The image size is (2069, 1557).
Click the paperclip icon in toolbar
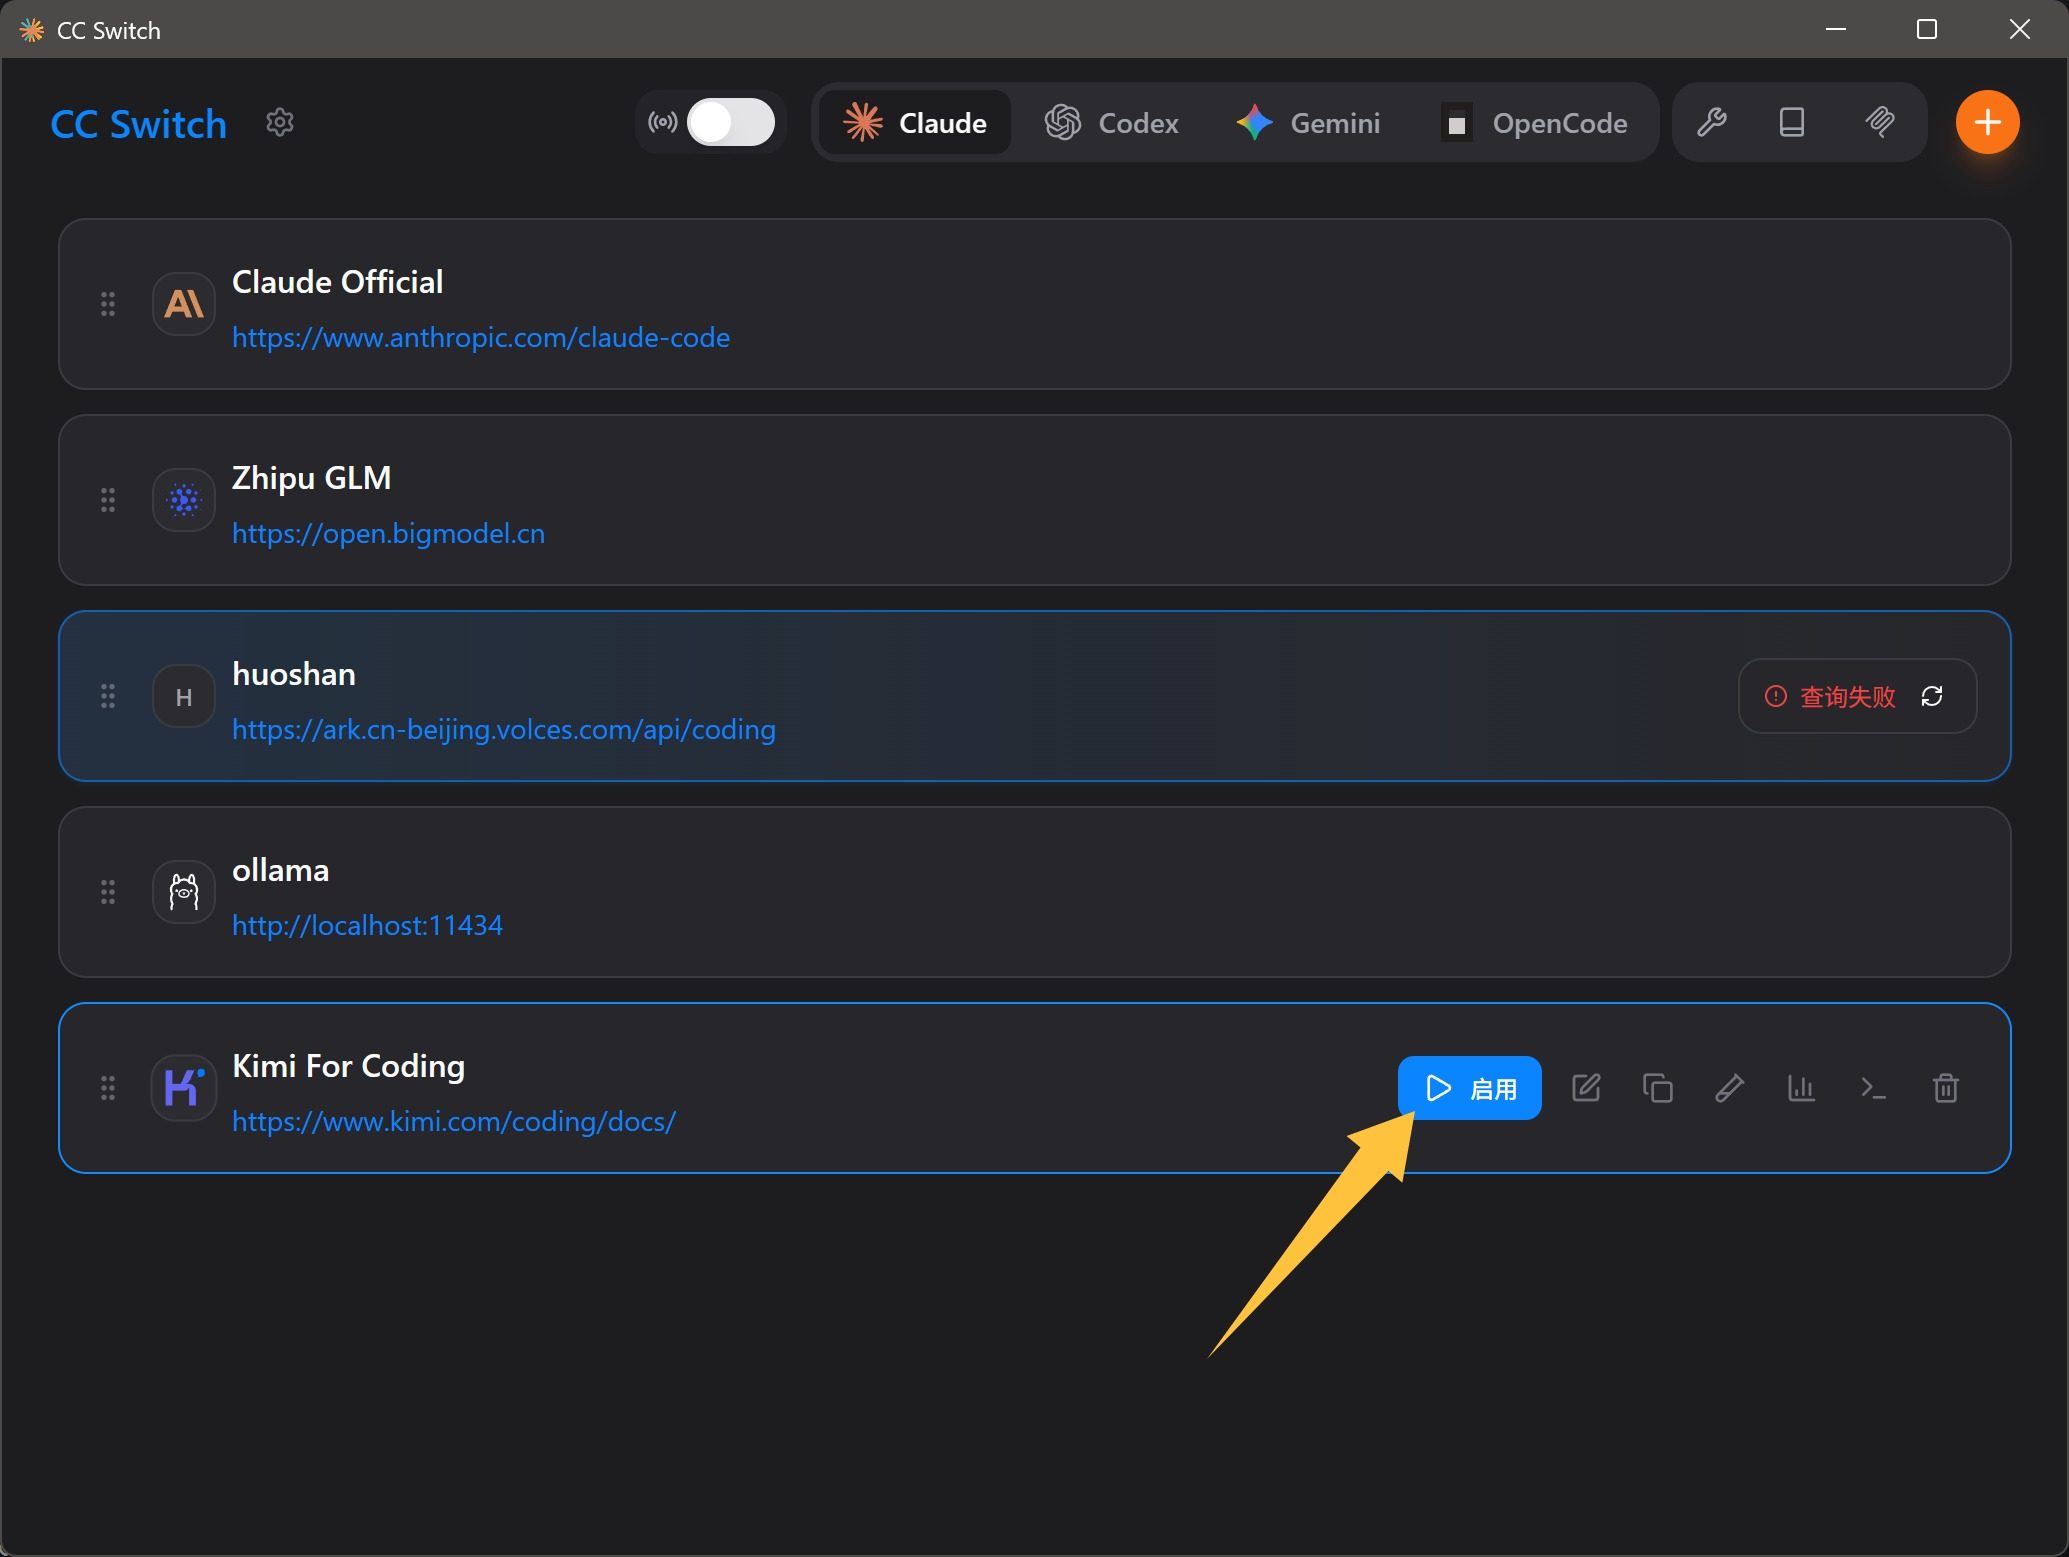click(x=1880, y=123)
